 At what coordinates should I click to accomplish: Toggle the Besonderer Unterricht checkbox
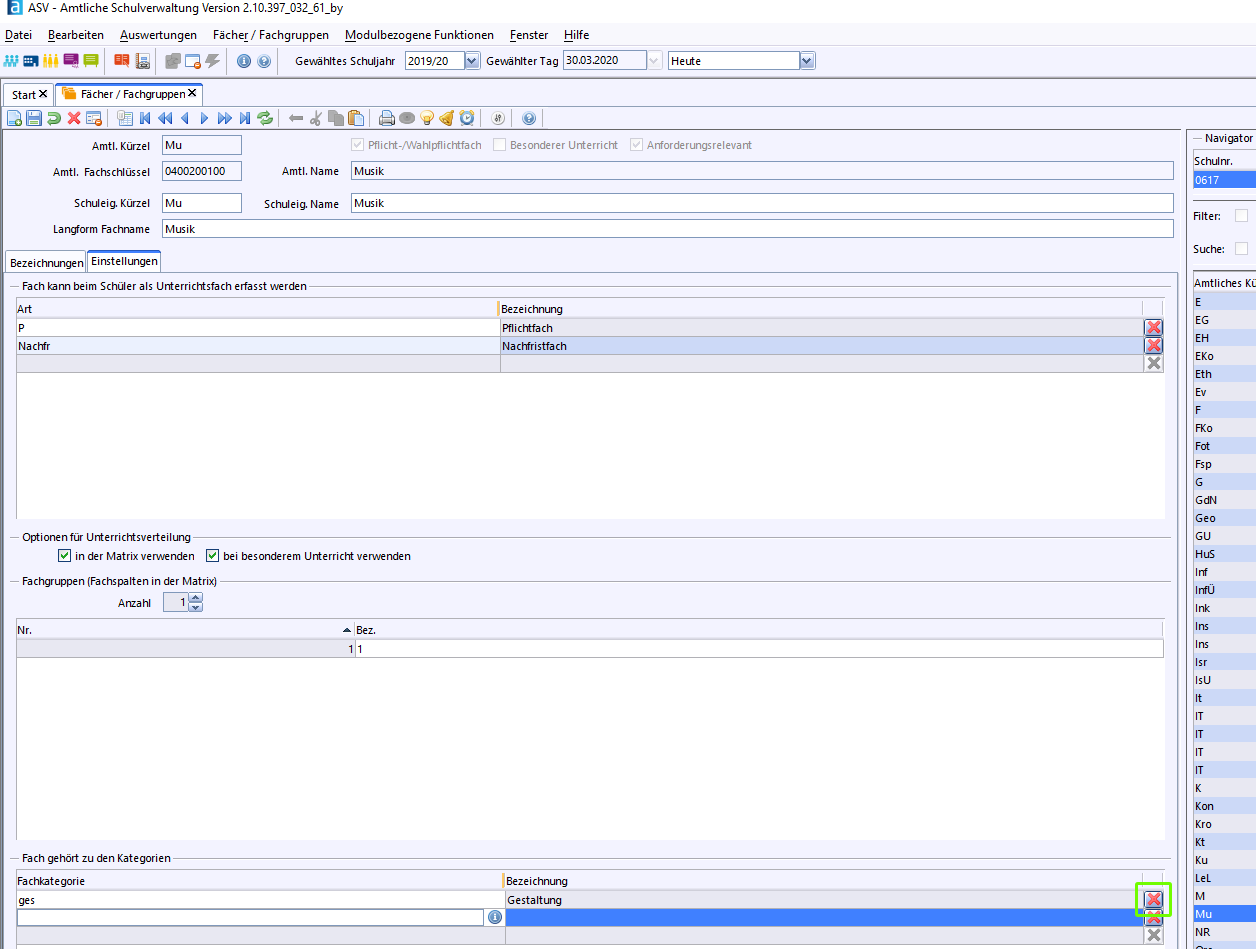coord(500,145)
